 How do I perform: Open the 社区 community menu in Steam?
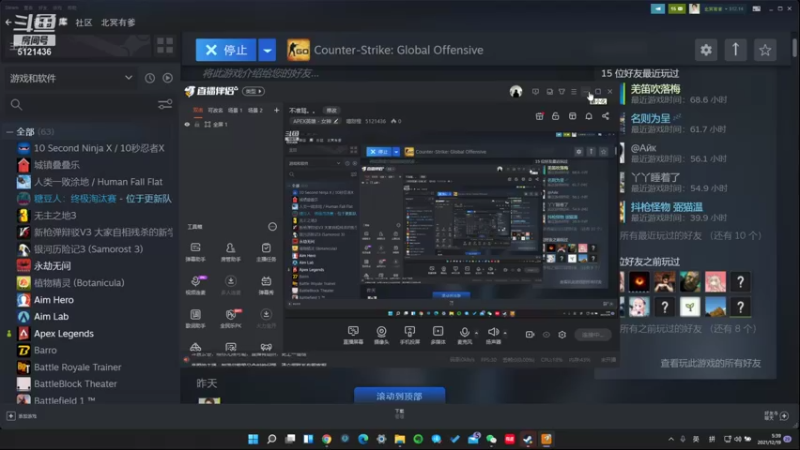[x=84, y=22]
